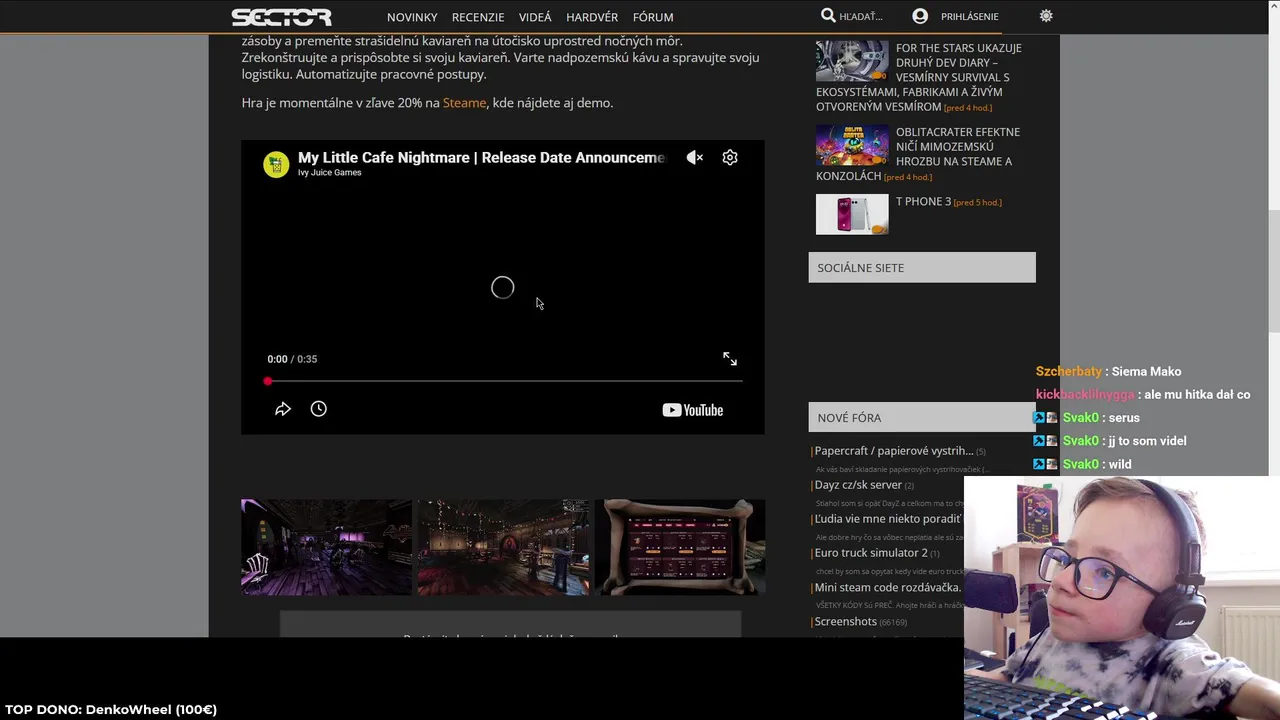Unmute the video with the speaker icon
The height and width of the screenshot is (720, 1280).
695,158
